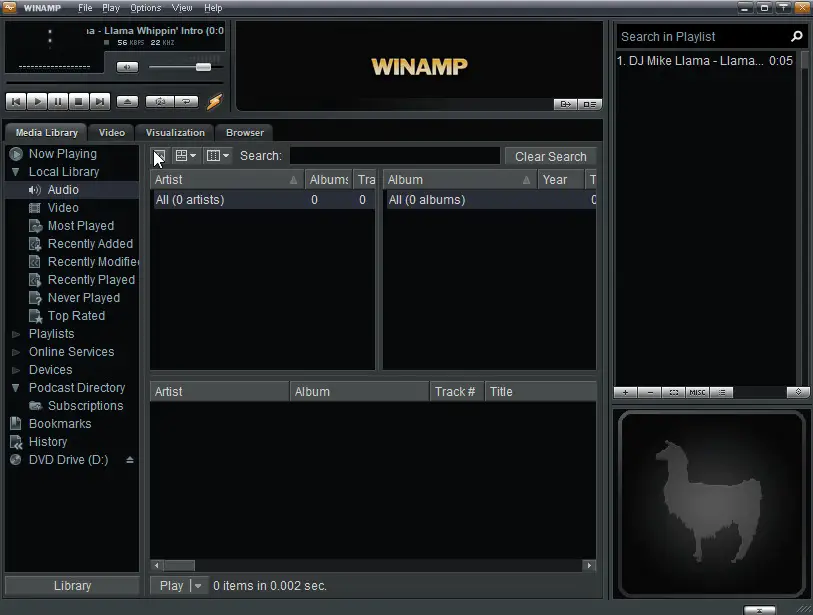Skip to previous track in player
Viewport: 813px width, 615px height.
tap(16, 101)
